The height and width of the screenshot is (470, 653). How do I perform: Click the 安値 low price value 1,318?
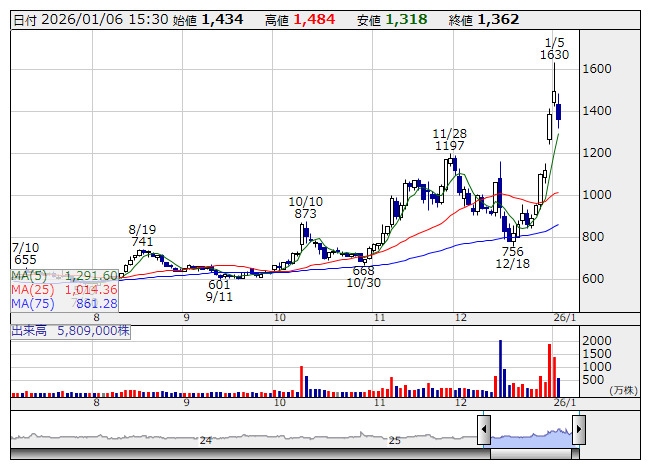pos(405,20)
